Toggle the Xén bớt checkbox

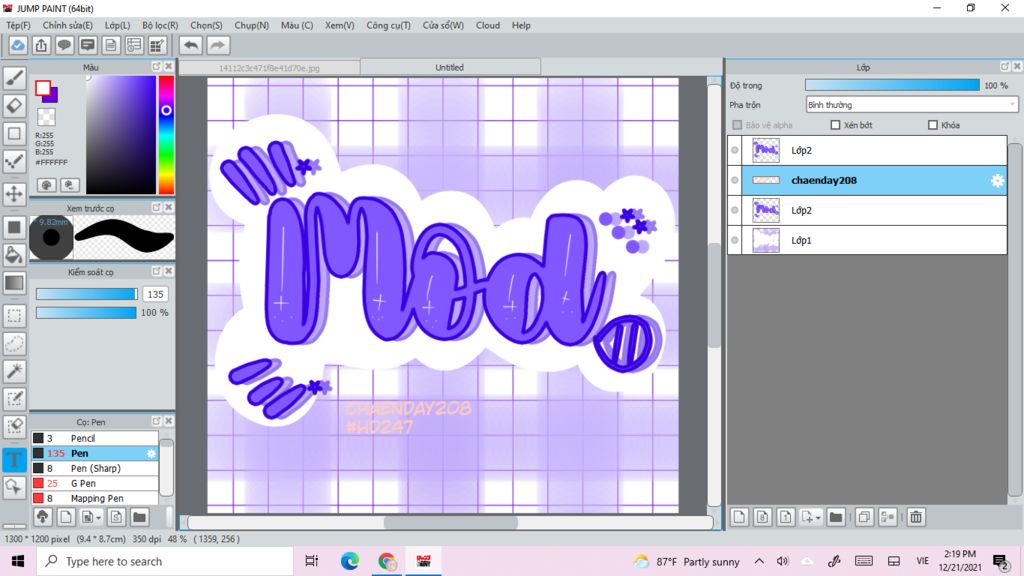click(x=835, y=125)
